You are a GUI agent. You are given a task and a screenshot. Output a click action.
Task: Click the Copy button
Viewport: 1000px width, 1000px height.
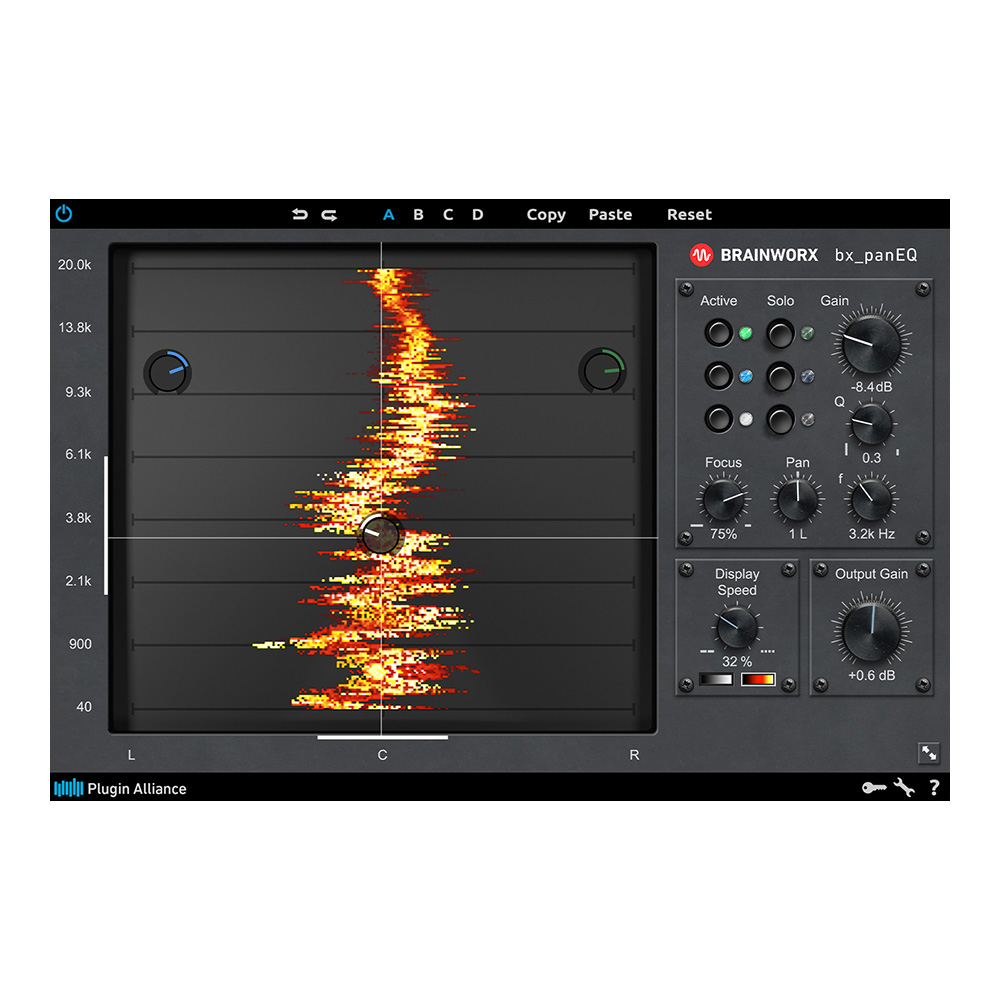[x=546, y=215]
